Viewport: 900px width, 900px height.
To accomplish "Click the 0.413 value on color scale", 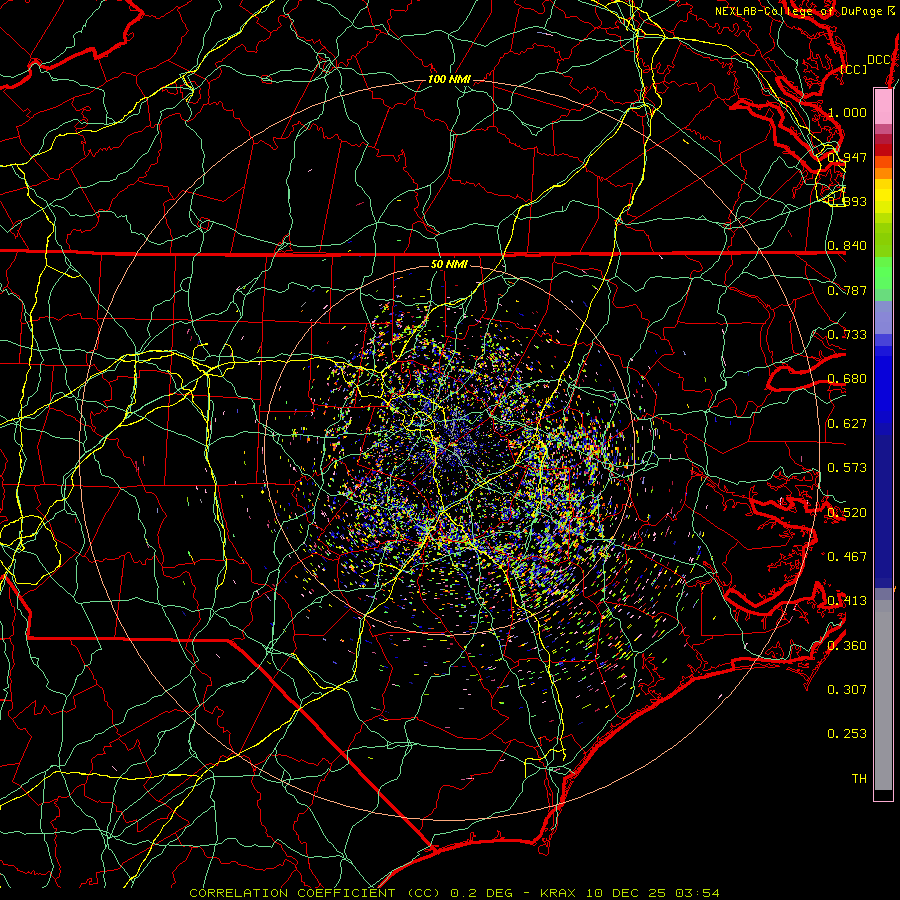I will pos(847,600).
